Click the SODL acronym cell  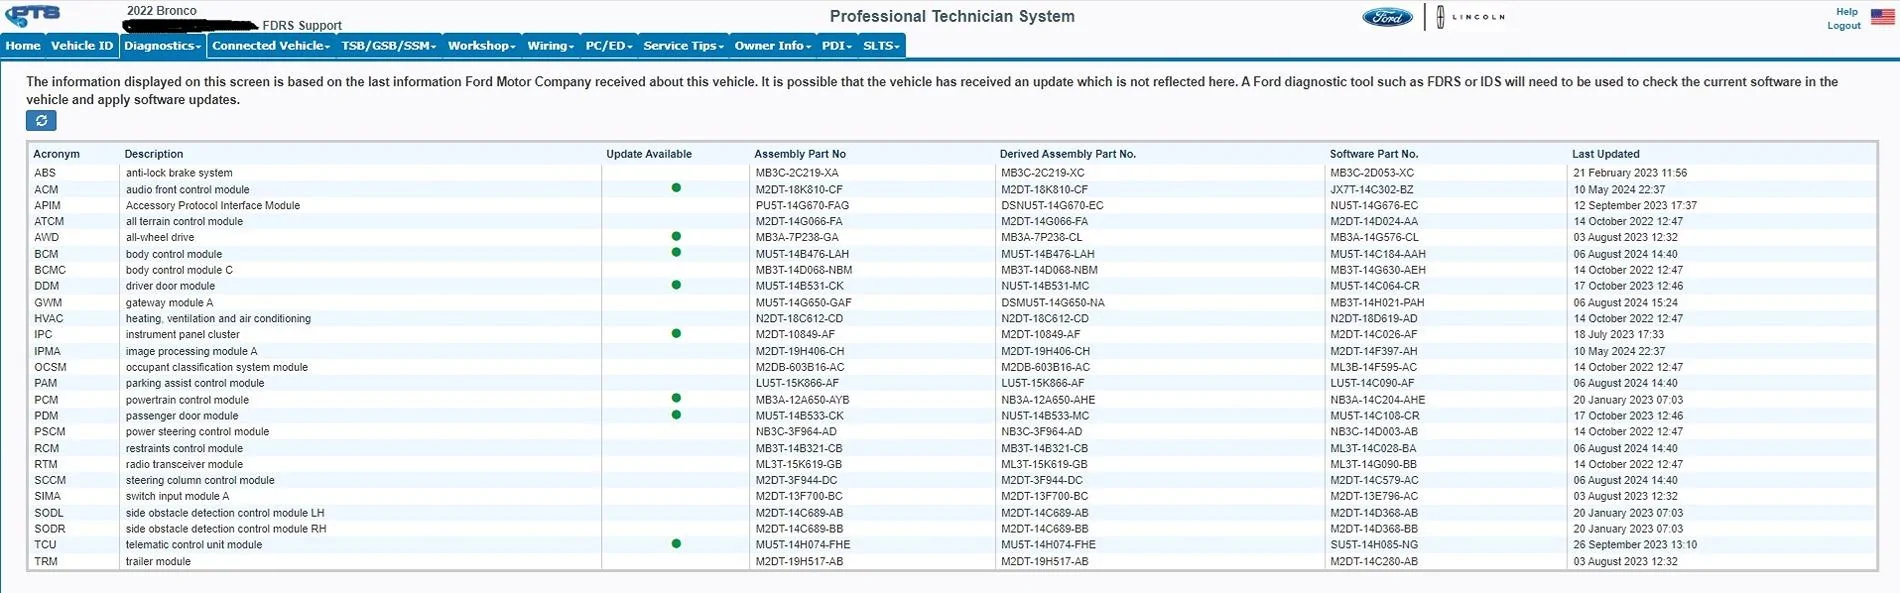[x=49, y=512]
